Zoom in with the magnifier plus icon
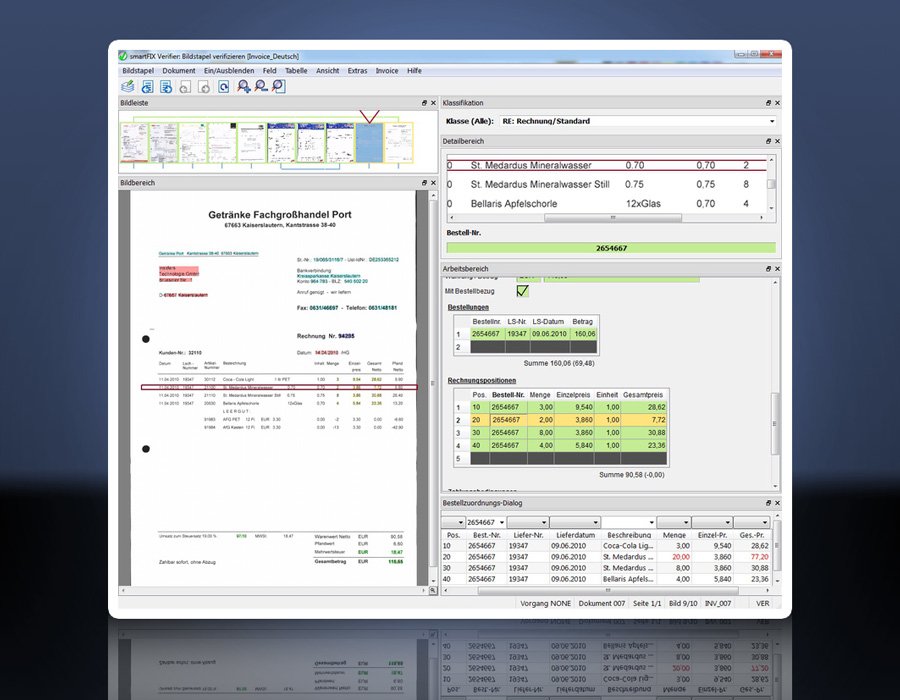This screenshot has width=900, height=700. (x=243, y=87)
